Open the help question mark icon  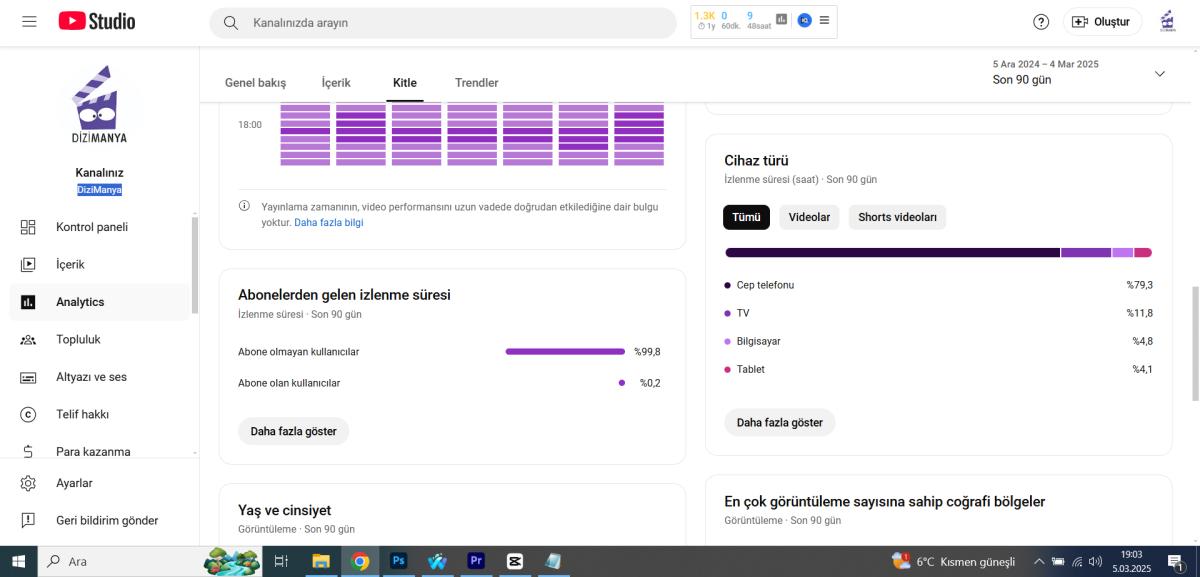click(x=1041, y=22)
